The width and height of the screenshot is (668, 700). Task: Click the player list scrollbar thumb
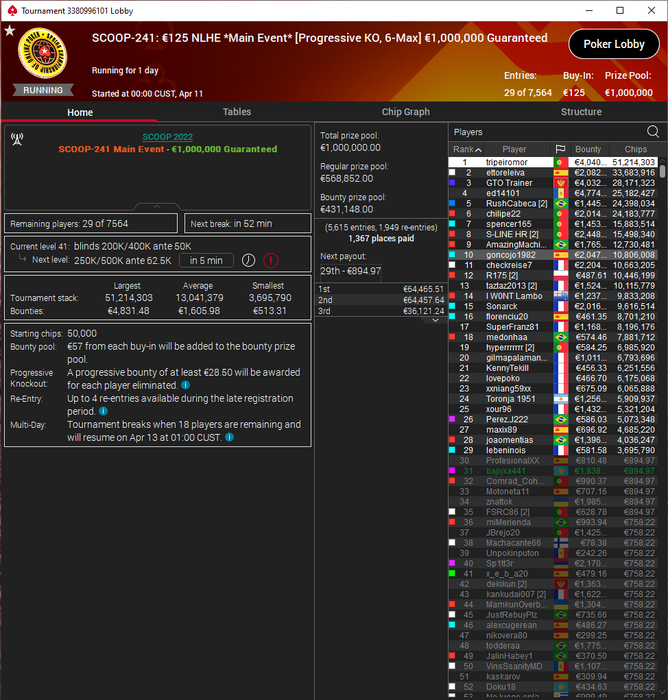663,172
